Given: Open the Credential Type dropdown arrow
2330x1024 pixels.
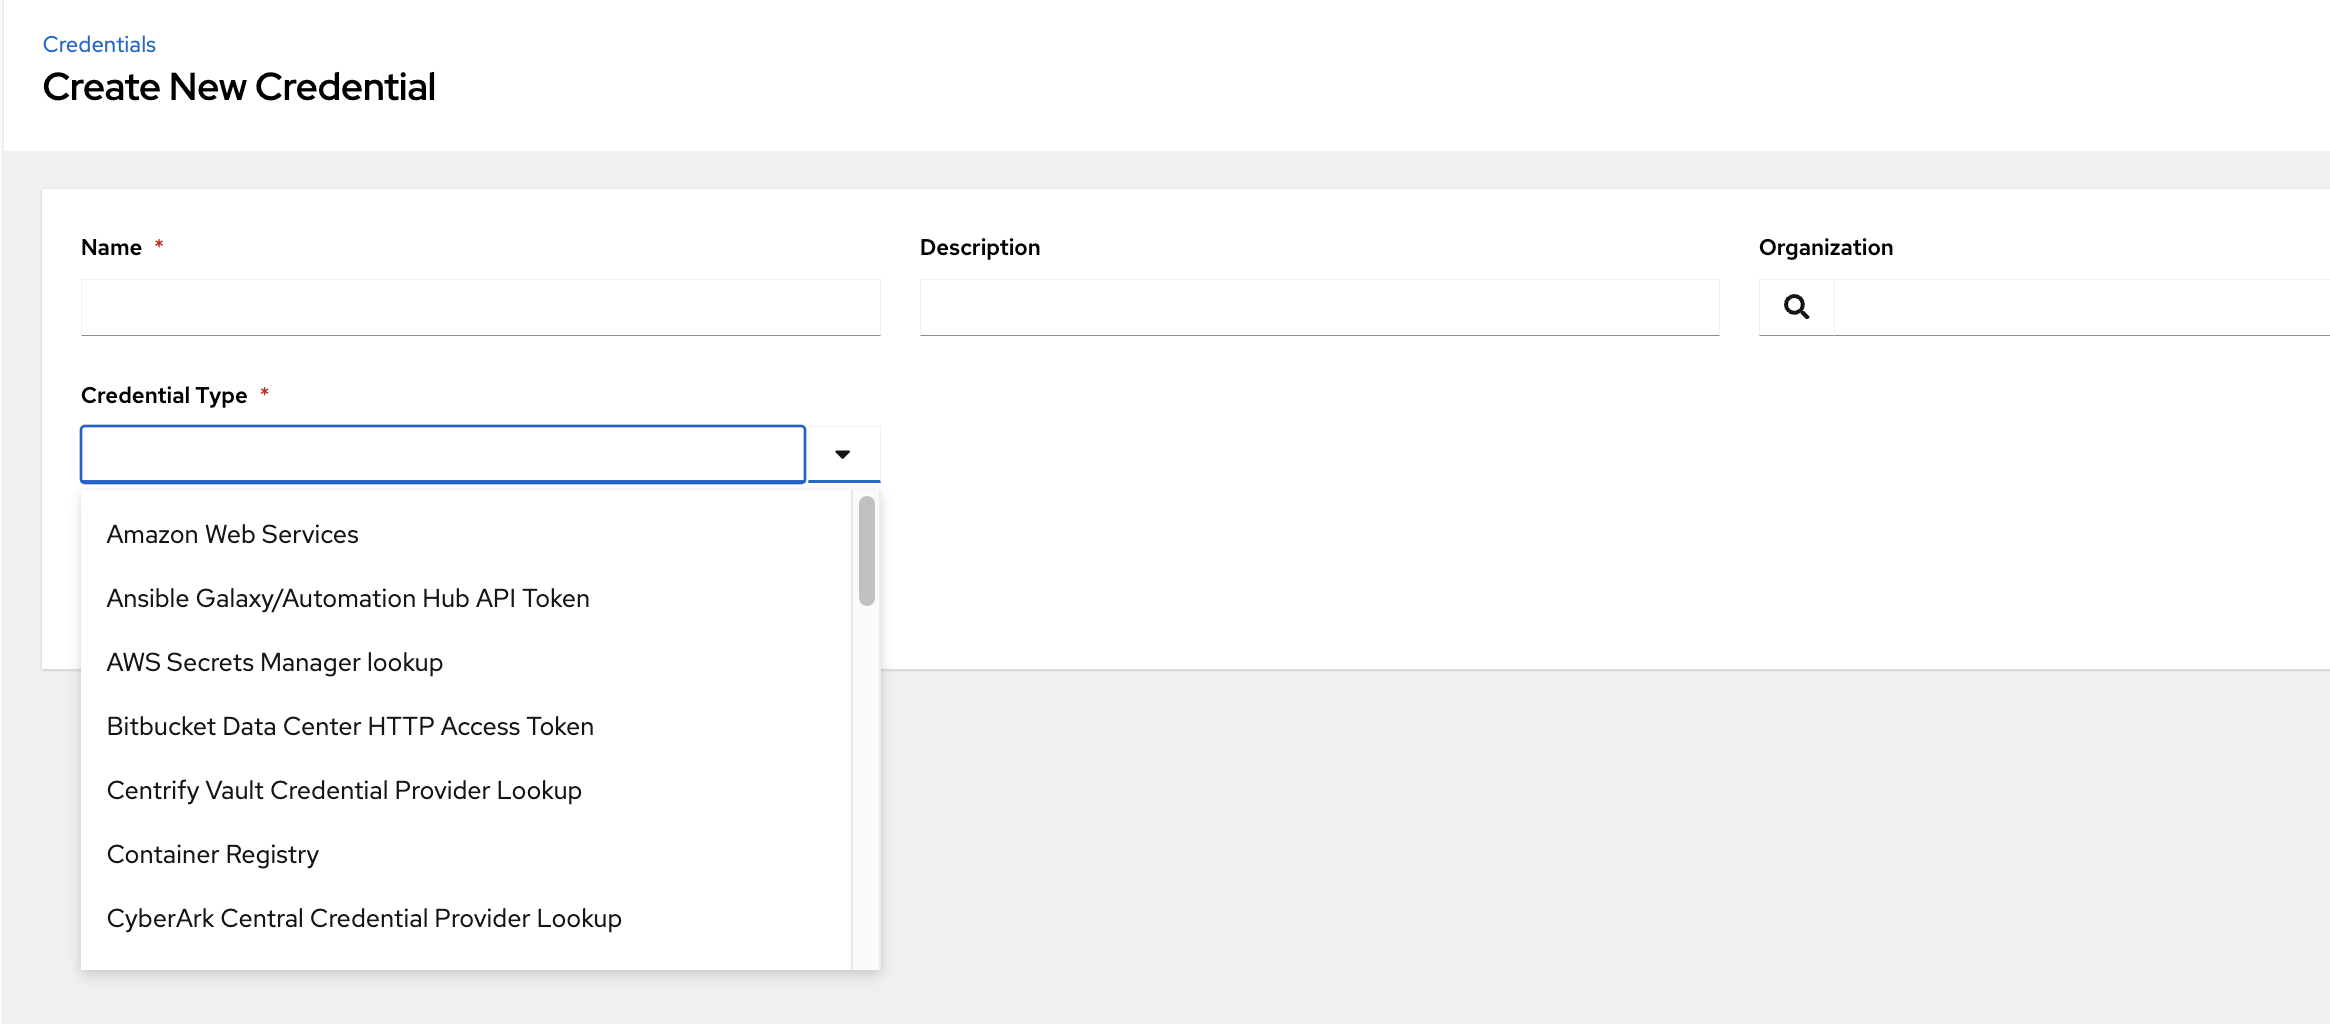Looking at the screenshot, I should (x=842, y=453).
